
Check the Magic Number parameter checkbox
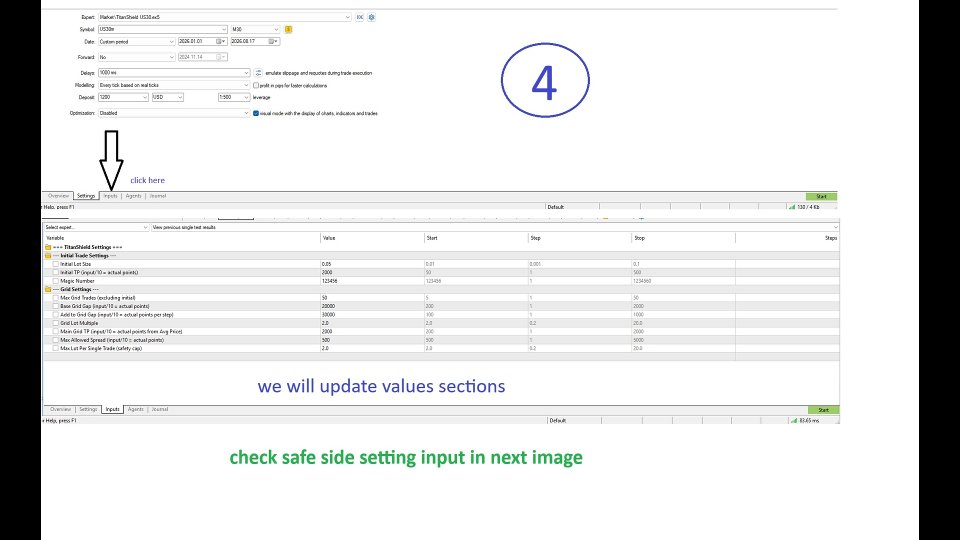(x=56, y=281)
